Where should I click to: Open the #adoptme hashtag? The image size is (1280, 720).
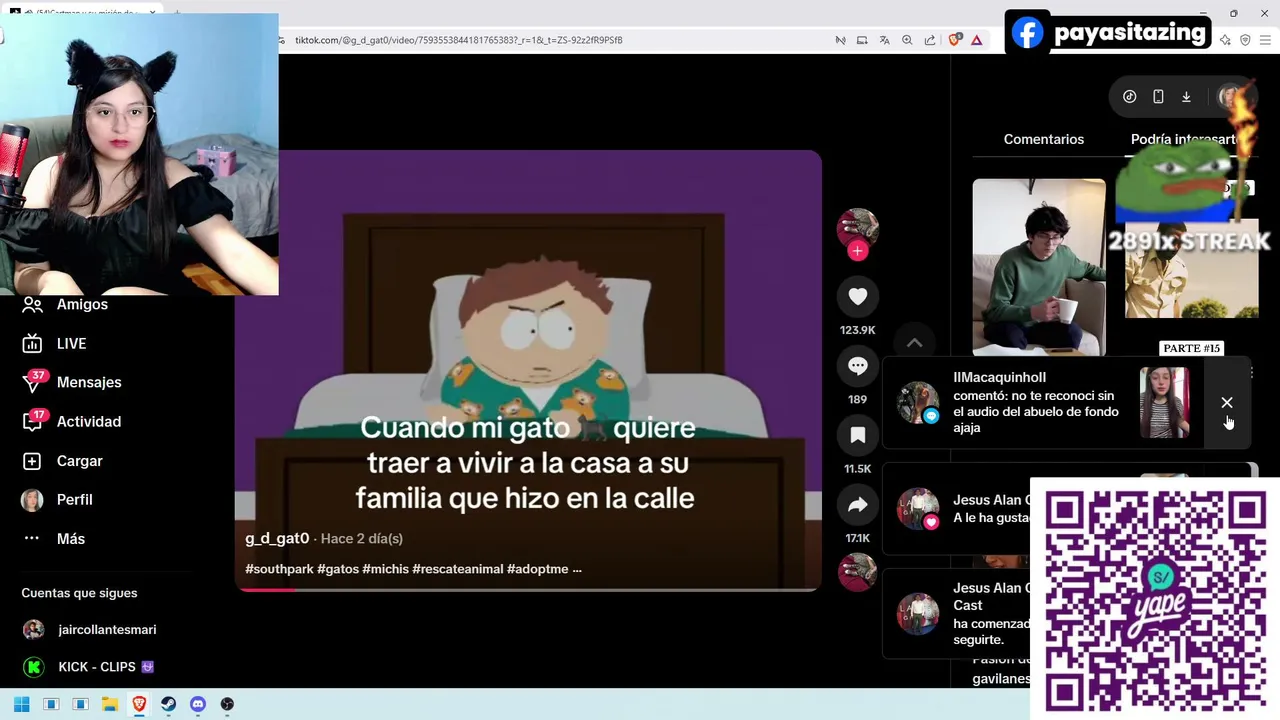click(x=537, y=569)
